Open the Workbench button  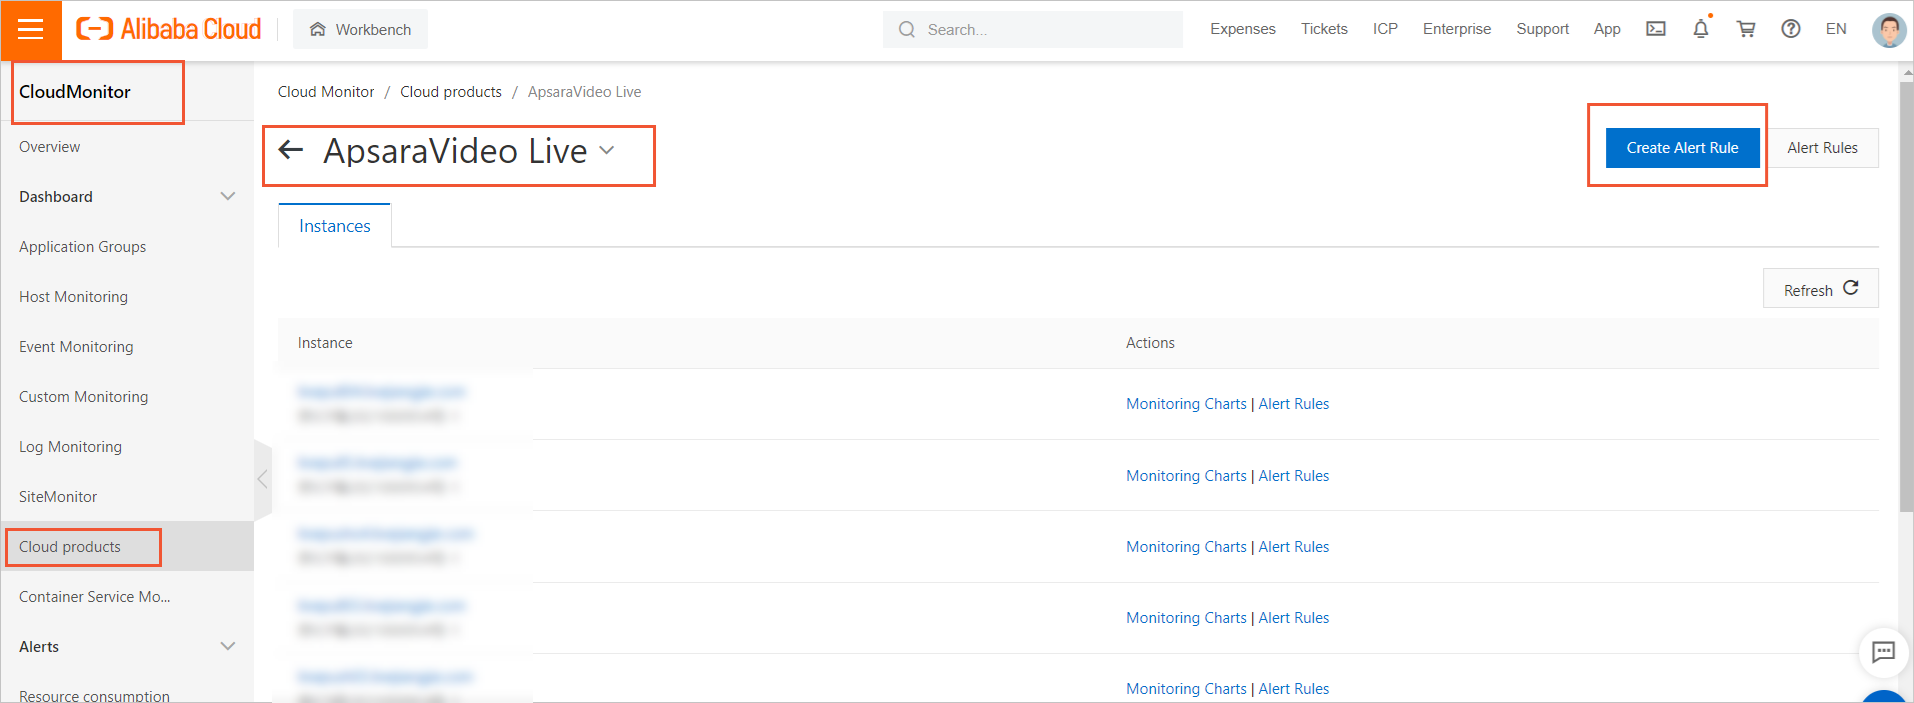pyautogui.click(x=360, y=29)
